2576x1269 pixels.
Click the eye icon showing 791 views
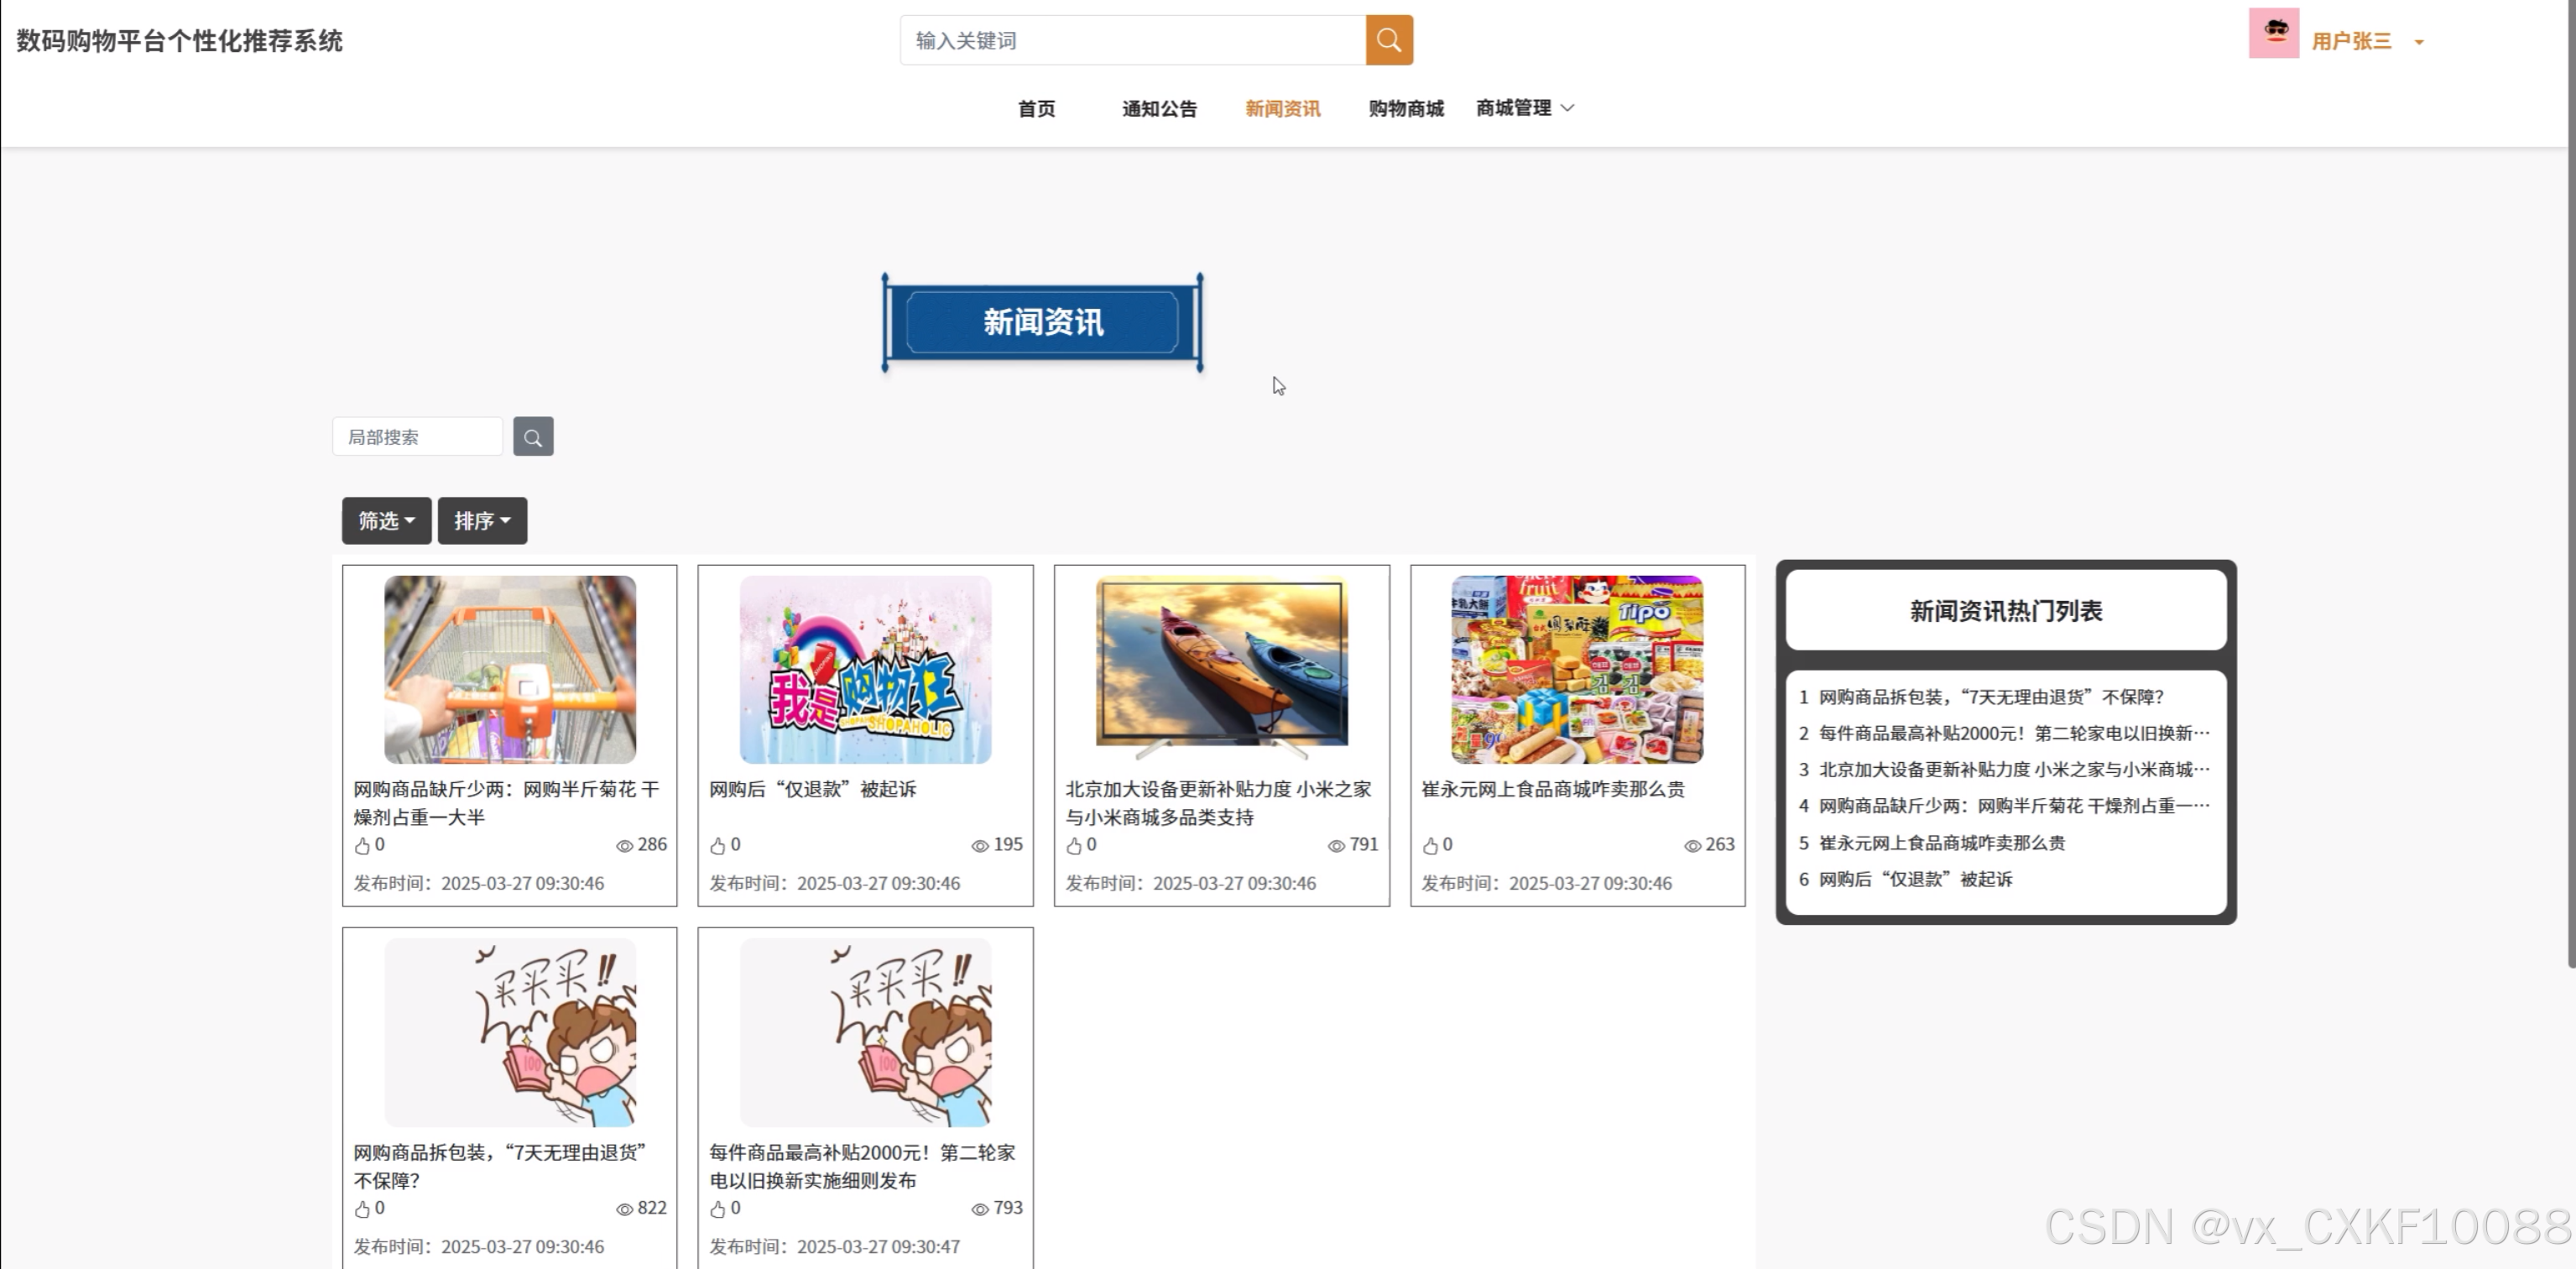pos(1336,846)
